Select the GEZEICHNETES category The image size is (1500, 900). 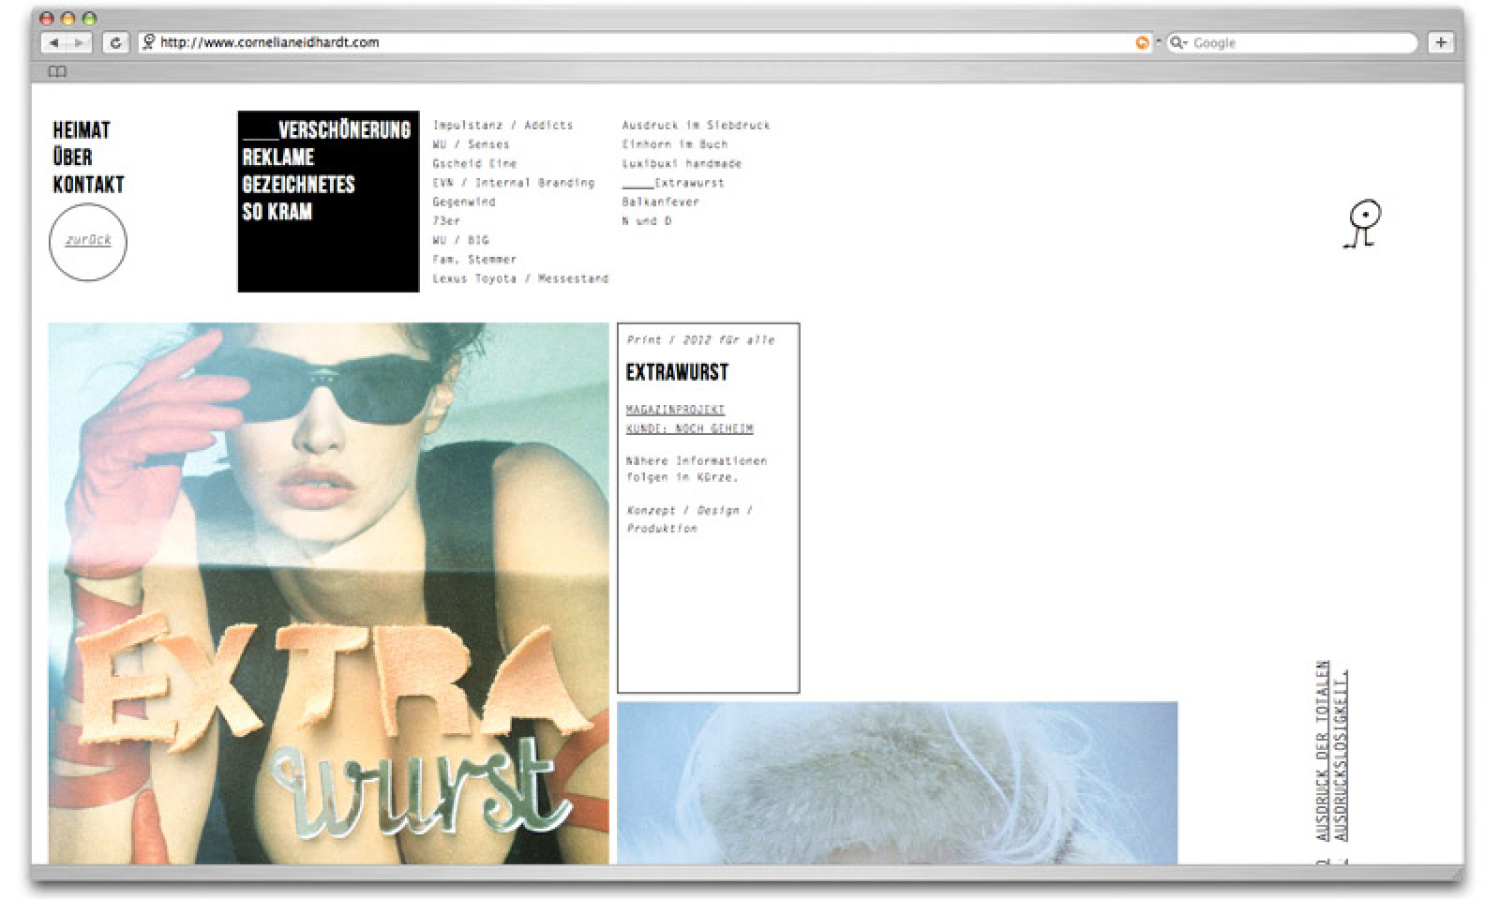point(298,185)
